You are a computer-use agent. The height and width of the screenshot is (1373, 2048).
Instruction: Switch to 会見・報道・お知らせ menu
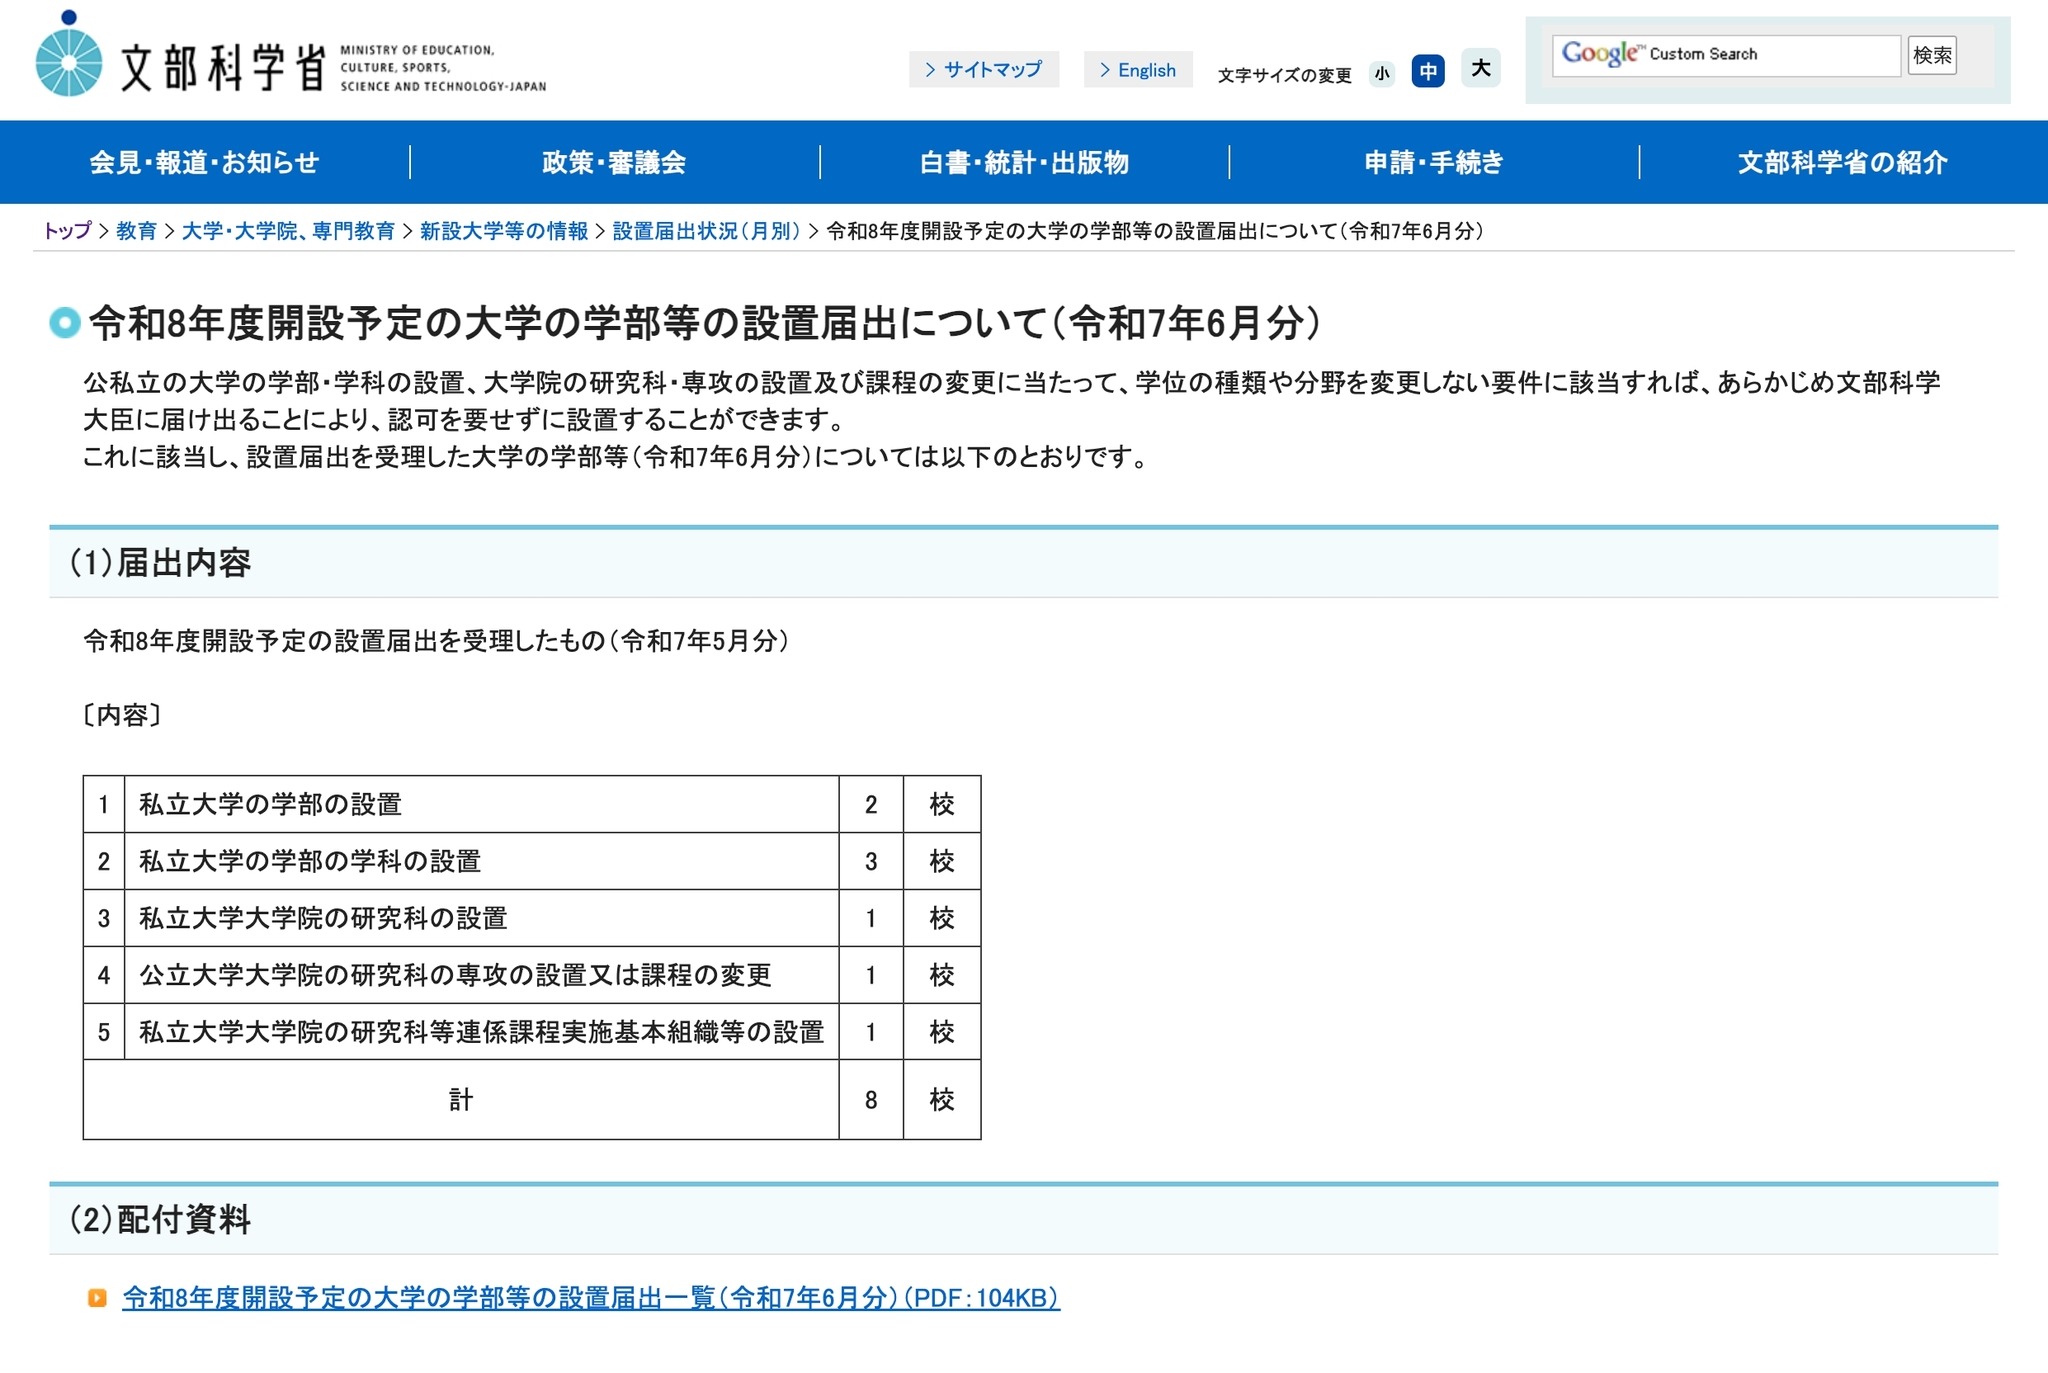tap(203, 163)
